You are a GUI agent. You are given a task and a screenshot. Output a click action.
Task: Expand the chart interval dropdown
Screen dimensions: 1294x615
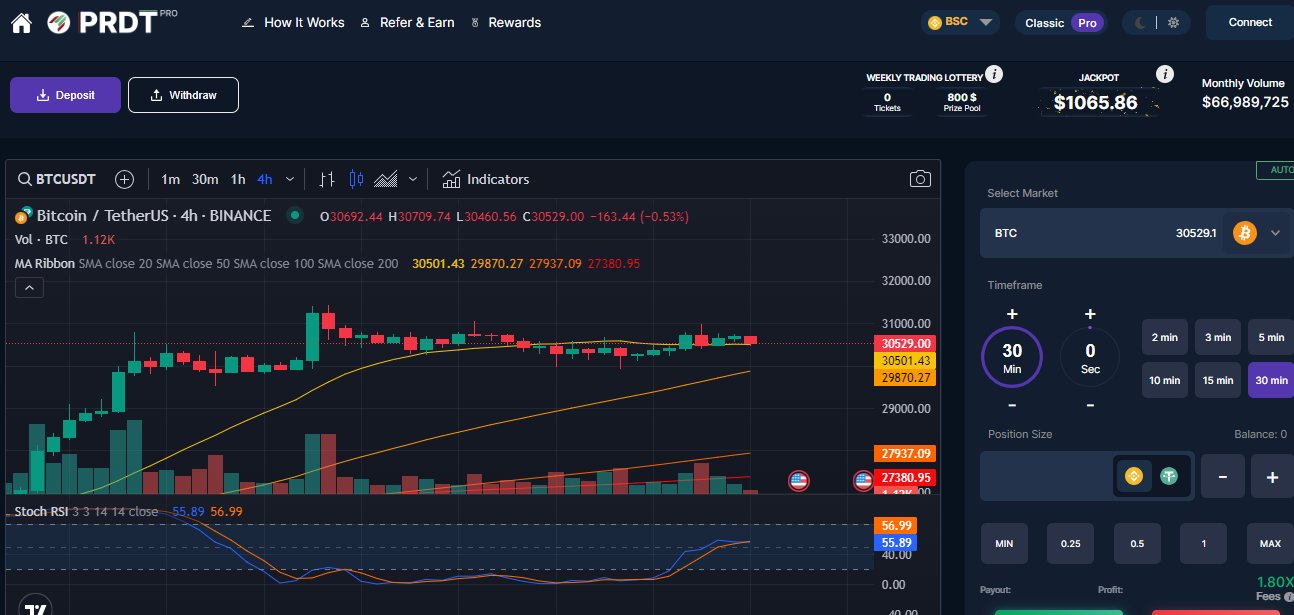pos(290,179)
